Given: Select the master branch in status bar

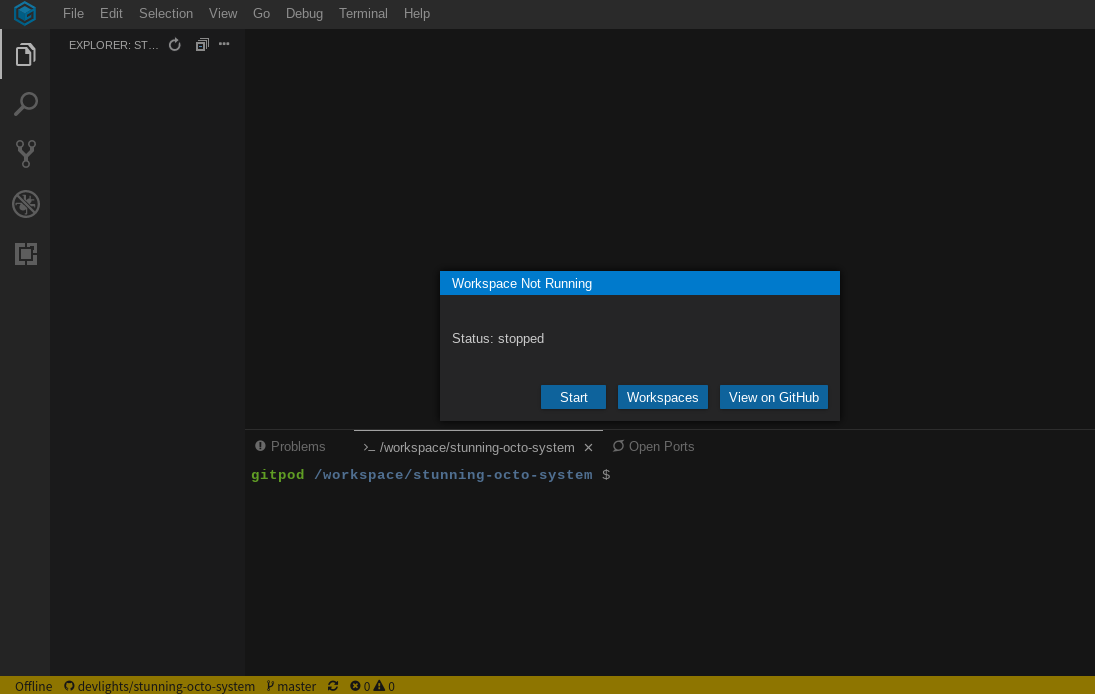Looking at the screenshot, I should [x=291, y=686].
